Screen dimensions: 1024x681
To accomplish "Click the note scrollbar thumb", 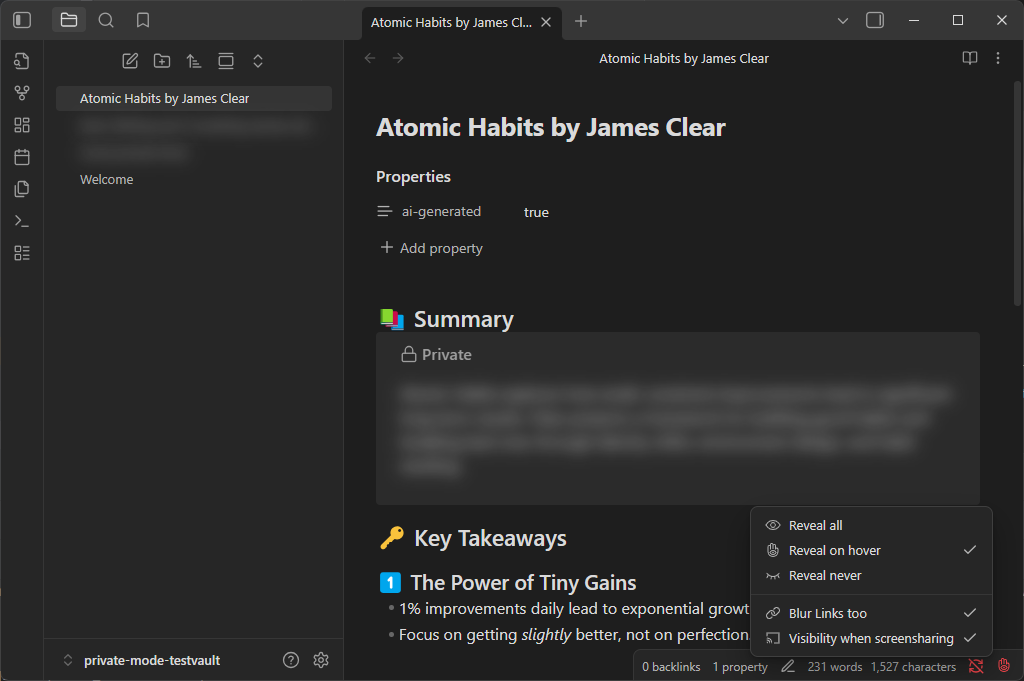I will coord(1017,193).
